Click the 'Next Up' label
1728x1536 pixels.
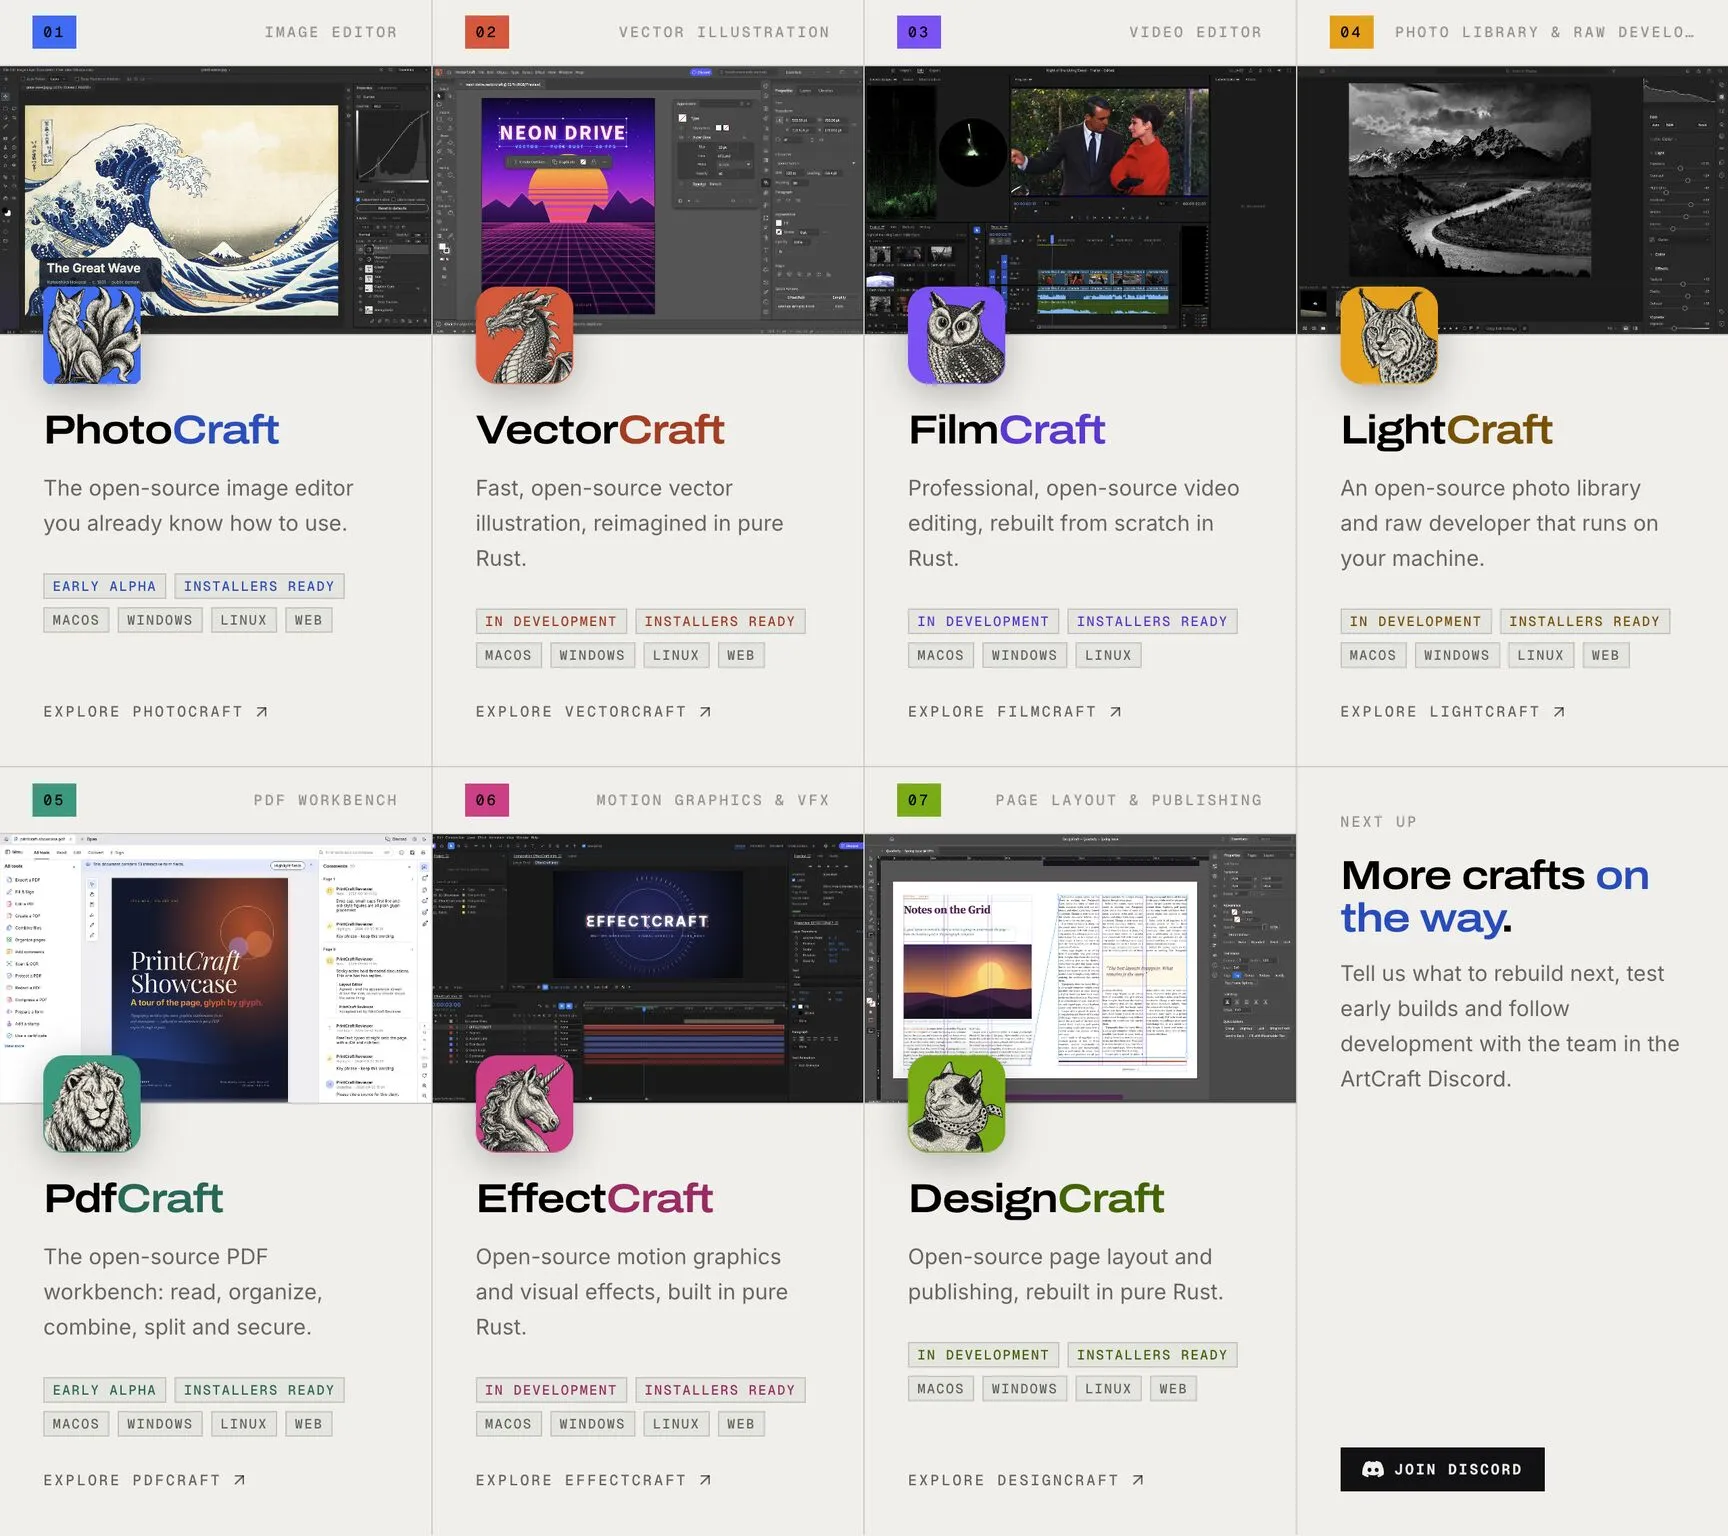1379,822
